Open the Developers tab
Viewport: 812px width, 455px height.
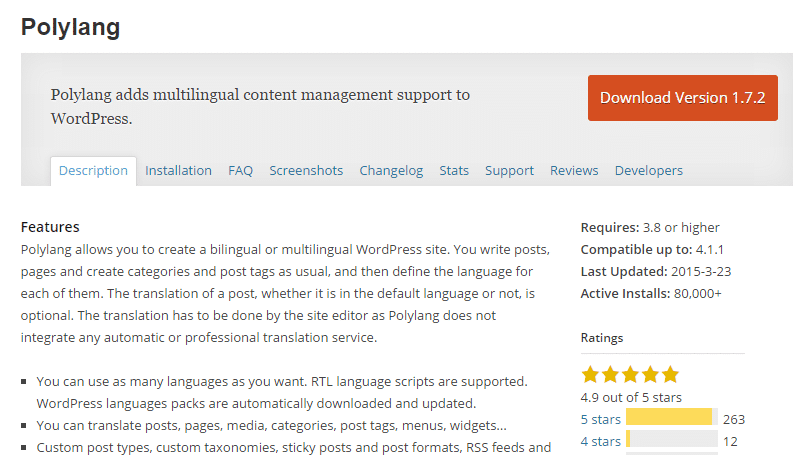tap(649, 171)
